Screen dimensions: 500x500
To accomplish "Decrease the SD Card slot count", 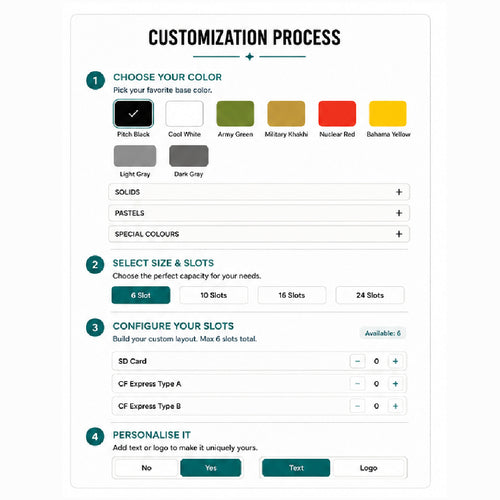I will [357, 361].
